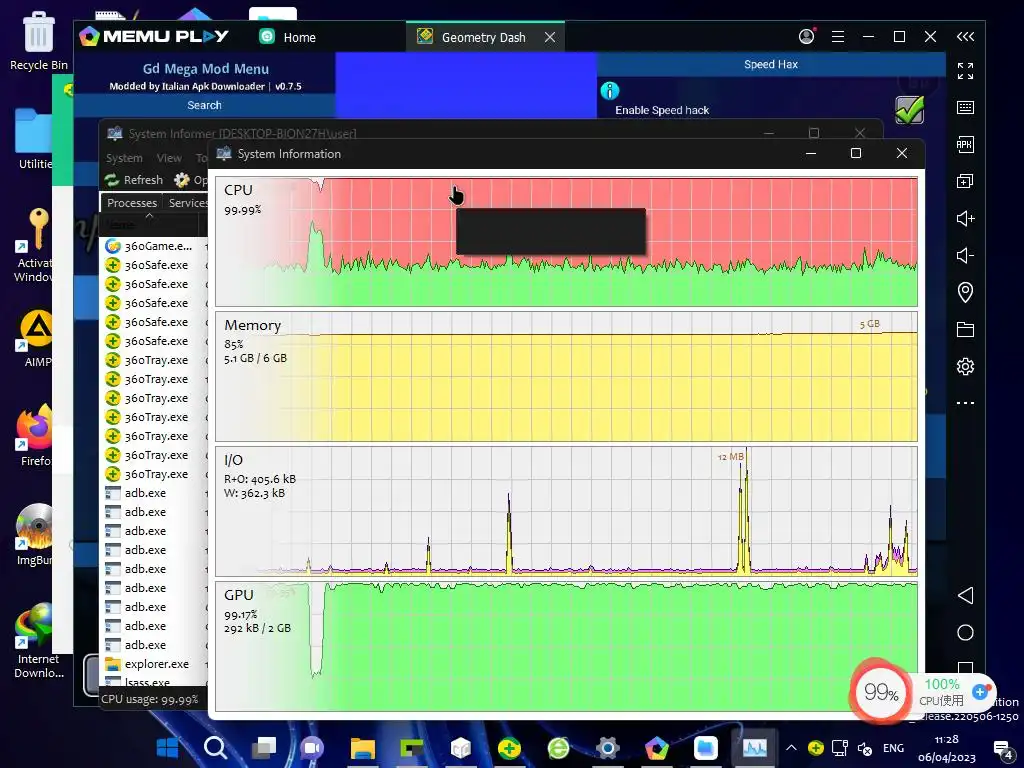Open taskbar Search magnifier
Screen dimensions: 1024x768
coord(216,748)
